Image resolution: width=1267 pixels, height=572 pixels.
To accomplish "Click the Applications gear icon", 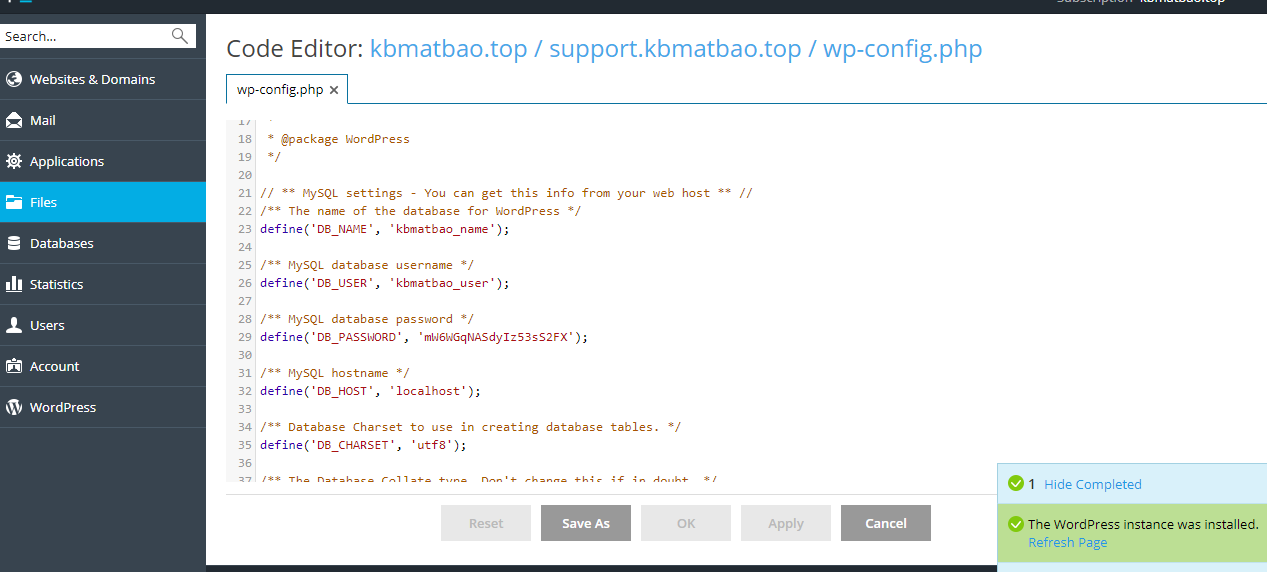I will (14, 161).
